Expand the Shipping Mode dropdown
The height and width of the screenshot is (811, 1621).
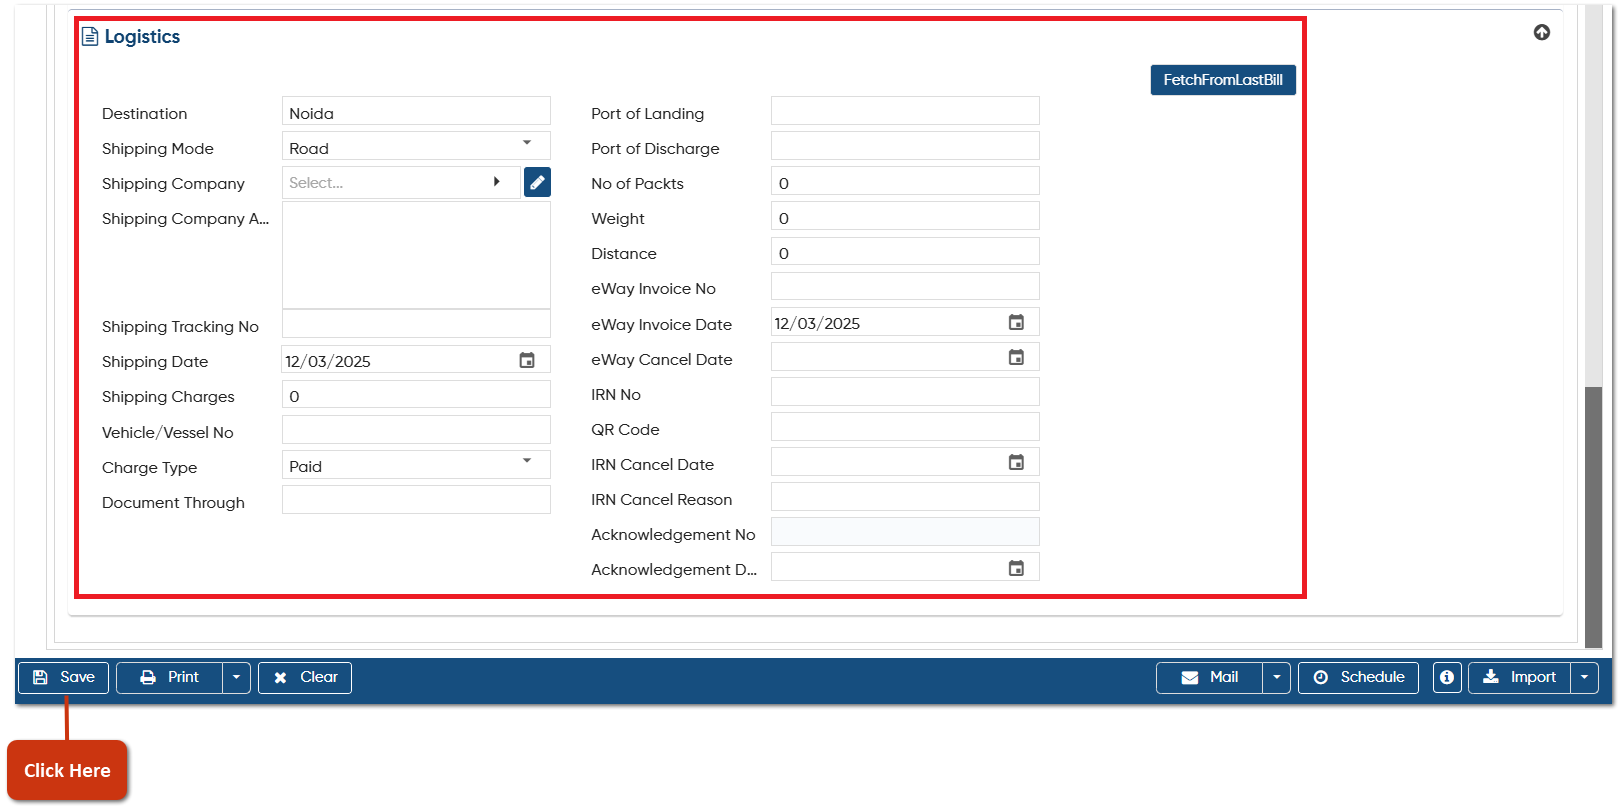pos(527,143)
